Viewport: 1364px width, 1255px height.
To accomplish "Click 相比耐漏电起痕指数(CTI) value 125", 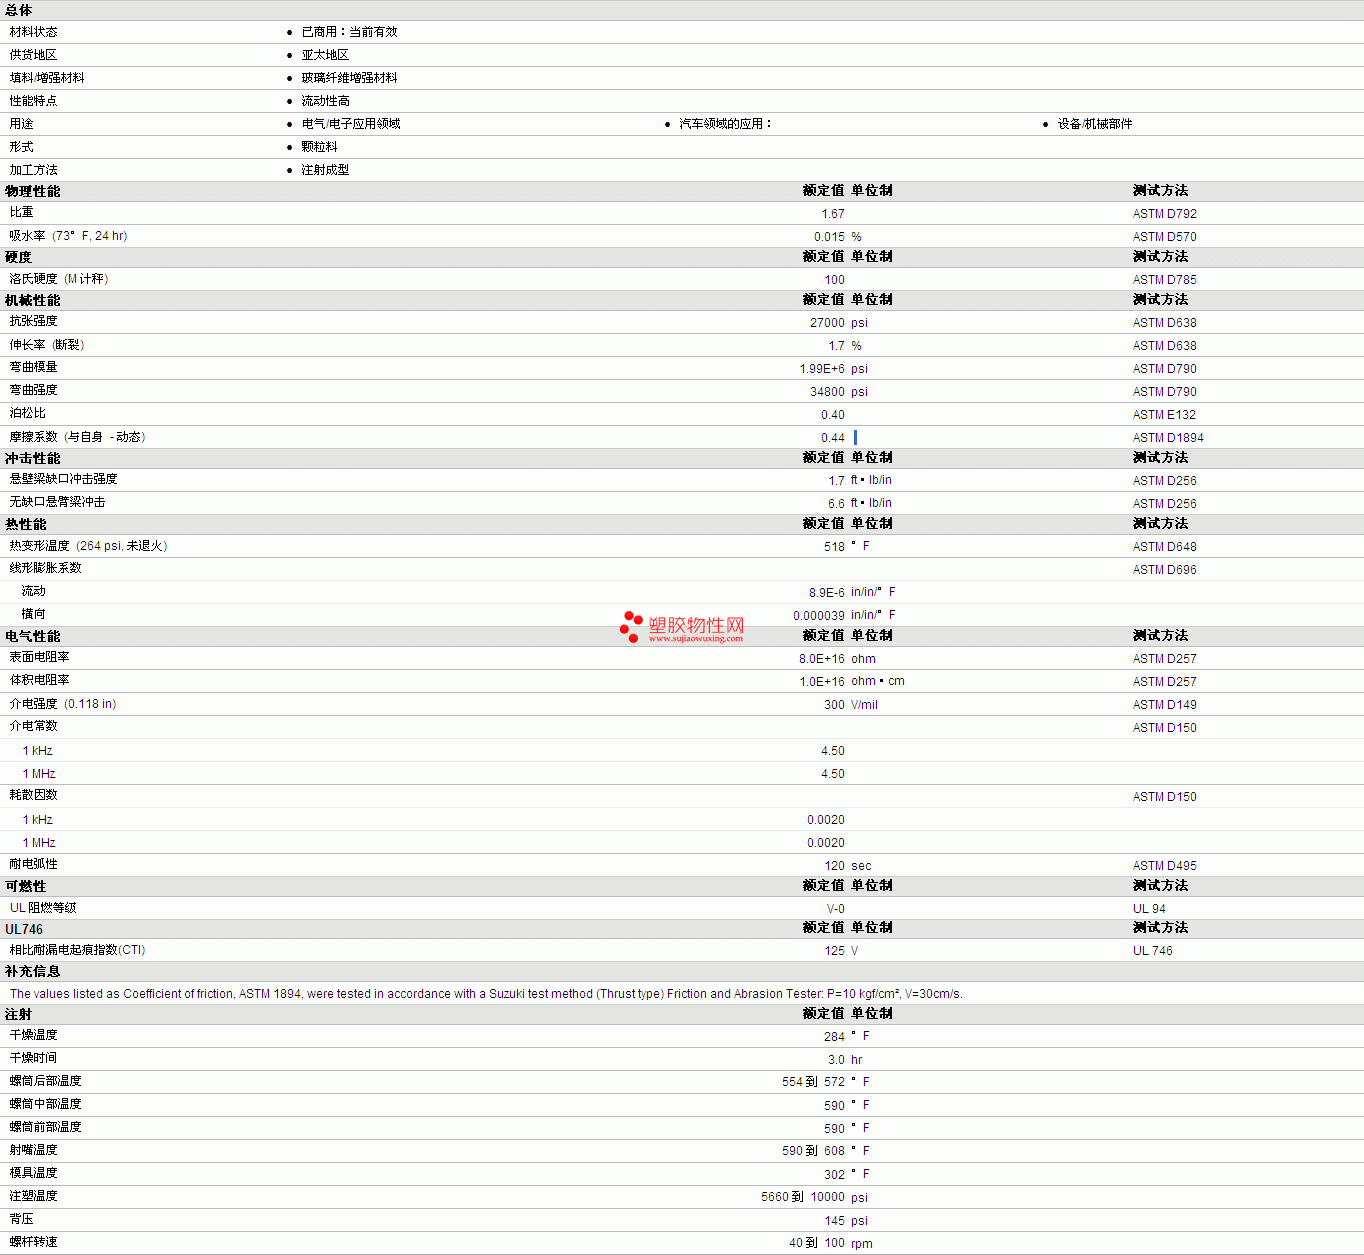I will click(x=834, y=951).
